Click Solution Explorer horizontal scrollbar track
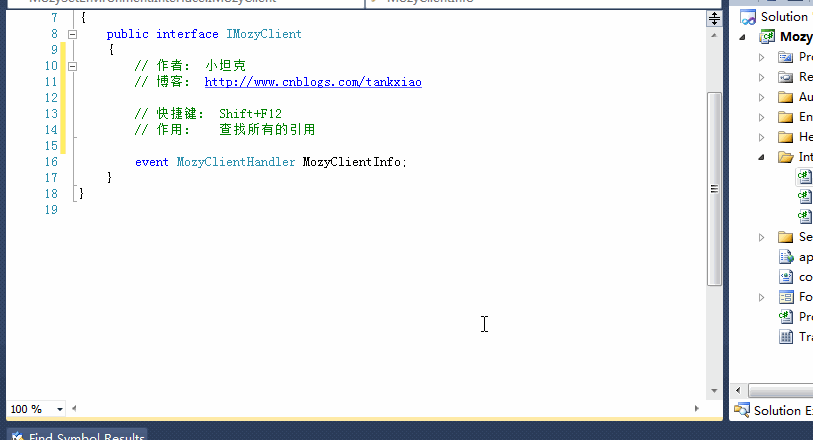 [781, 390]
